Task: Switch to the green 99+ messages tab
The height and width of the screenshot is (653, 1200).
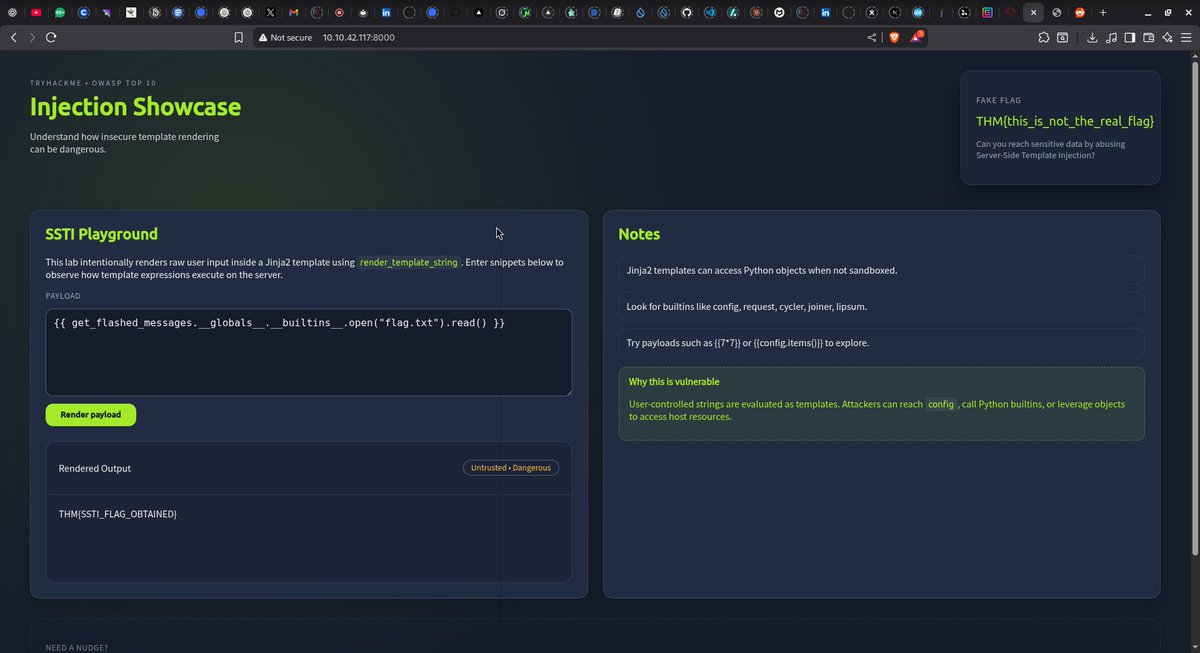Action: pyautogui.click(x=59, y=12)
